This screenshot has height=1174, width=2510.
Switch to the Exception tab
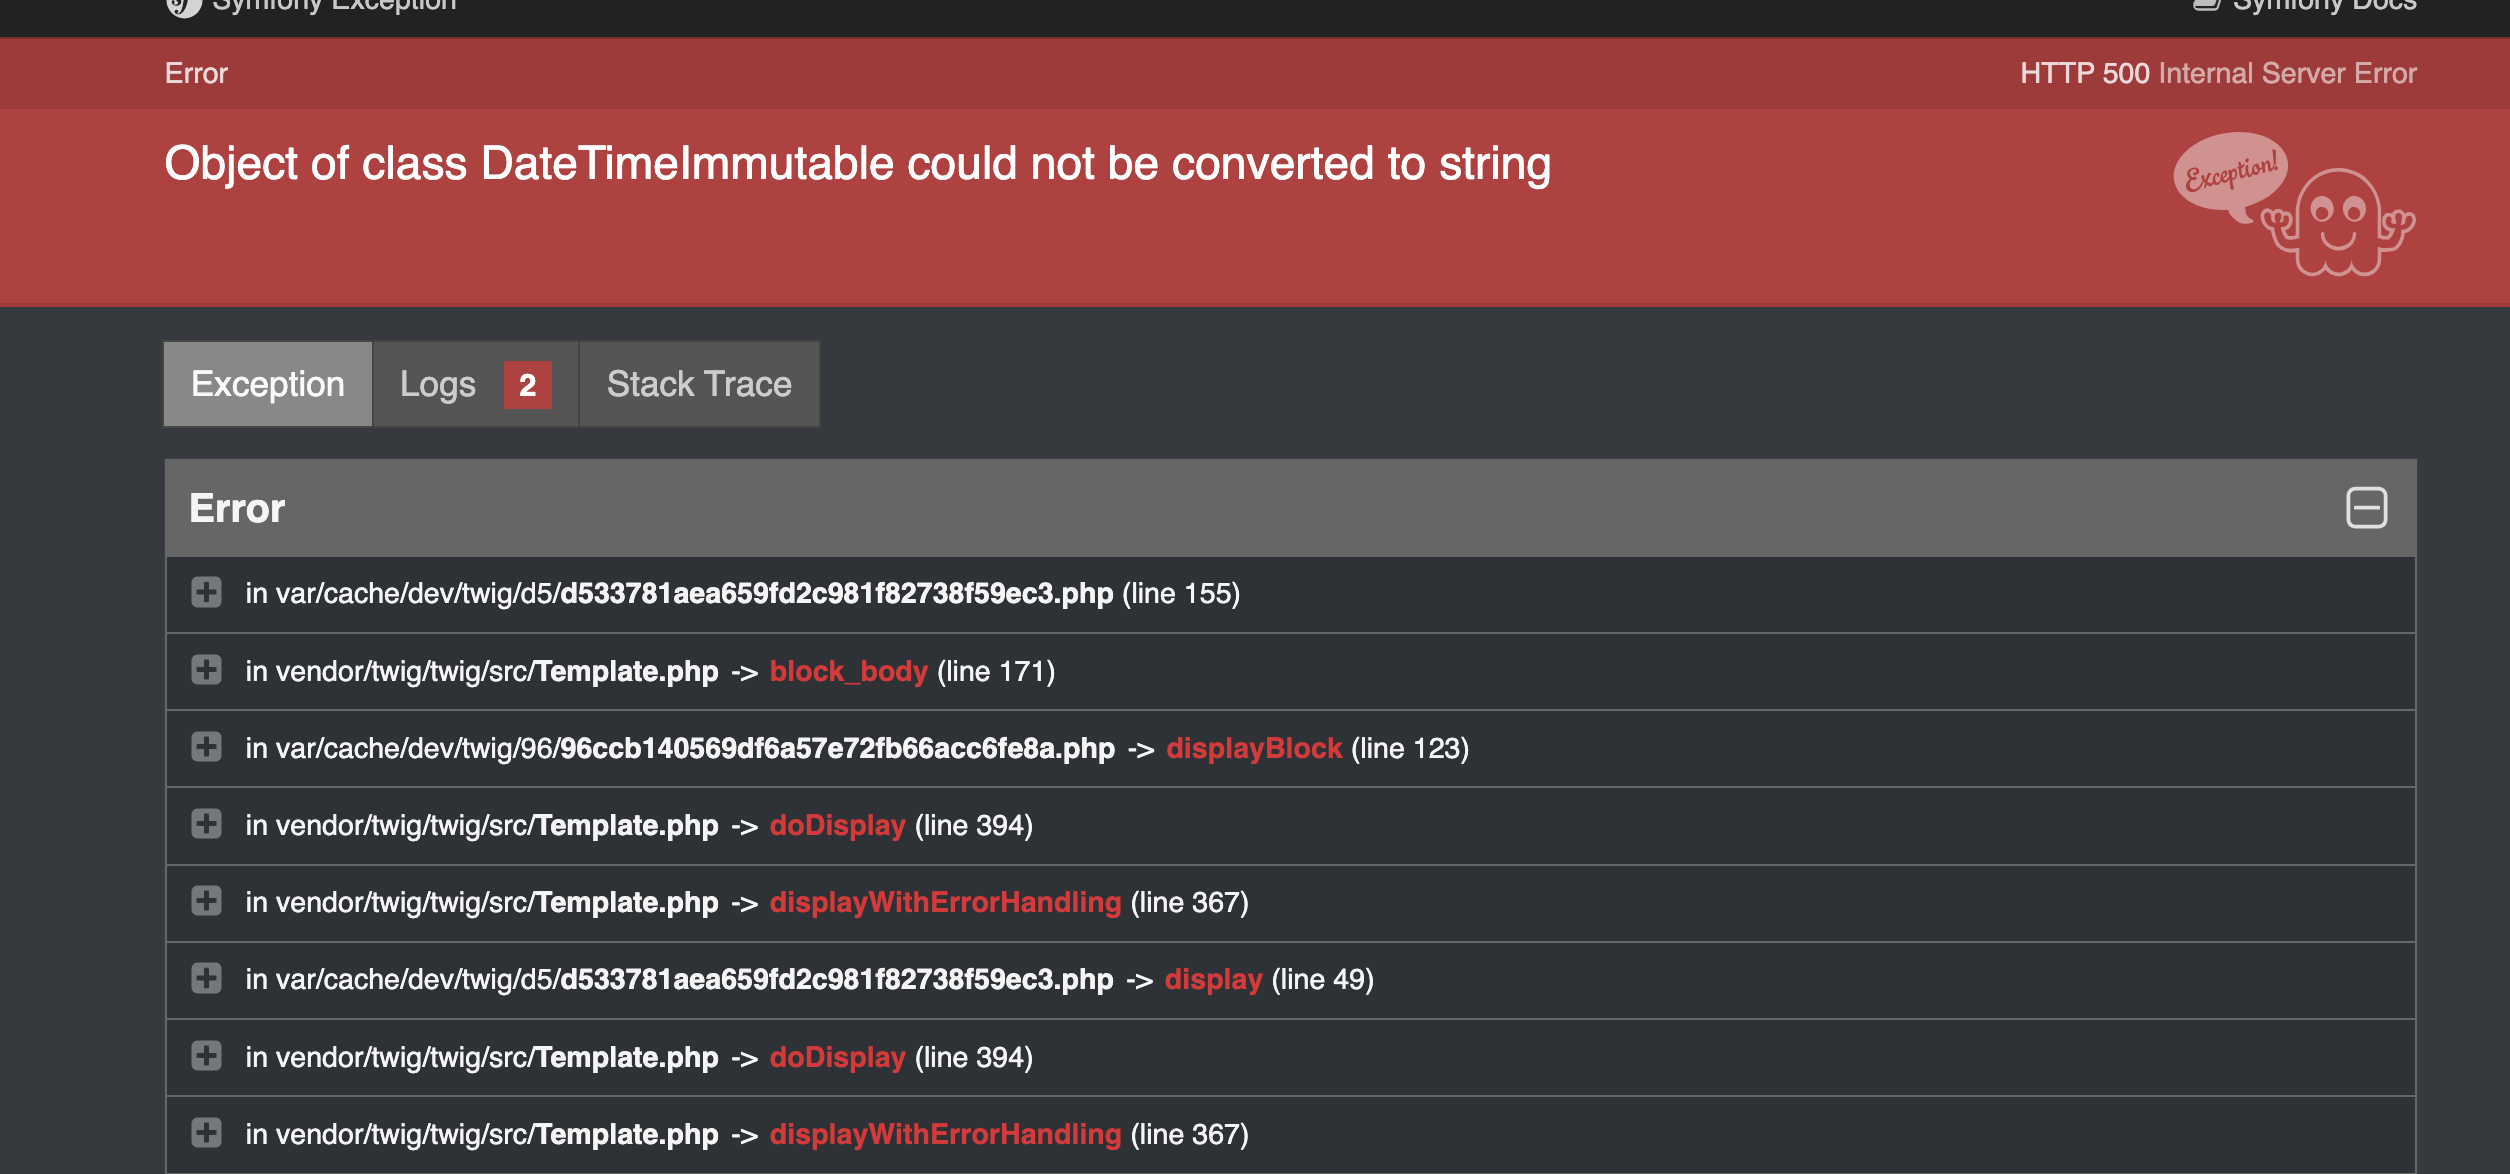pos(268,384)
